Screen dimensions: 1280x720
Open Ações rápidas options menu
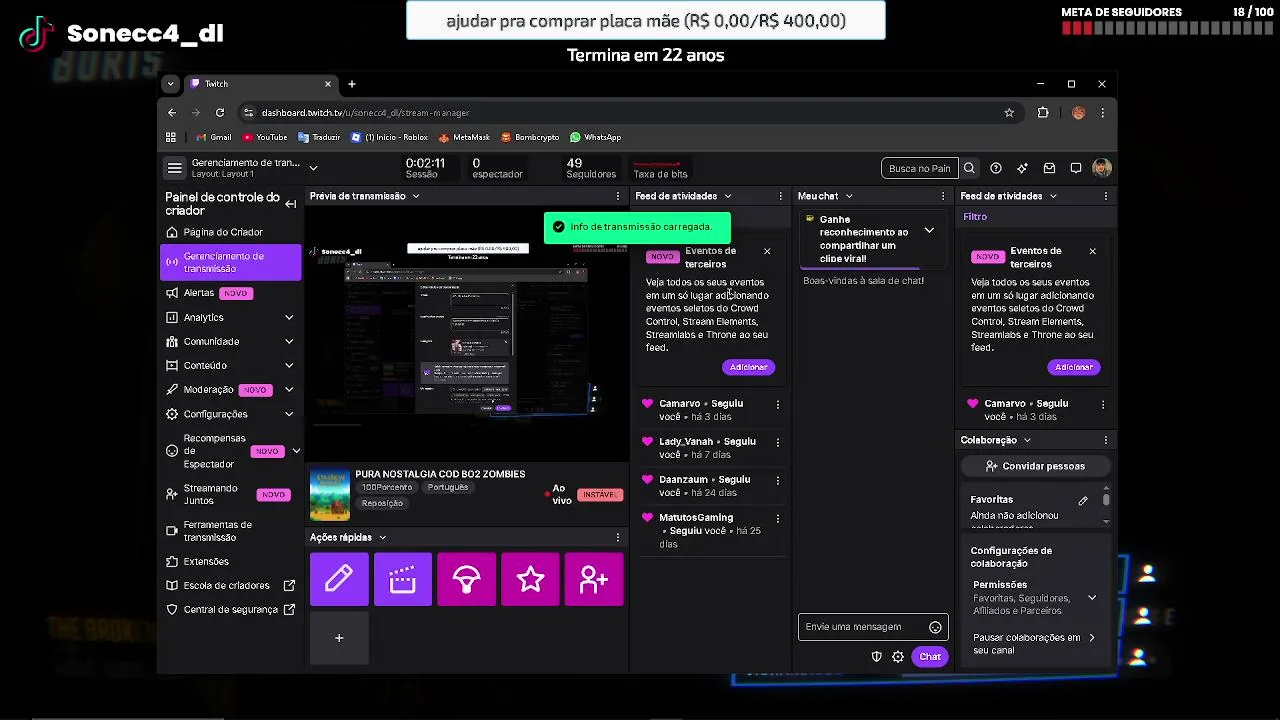point(618,537)
